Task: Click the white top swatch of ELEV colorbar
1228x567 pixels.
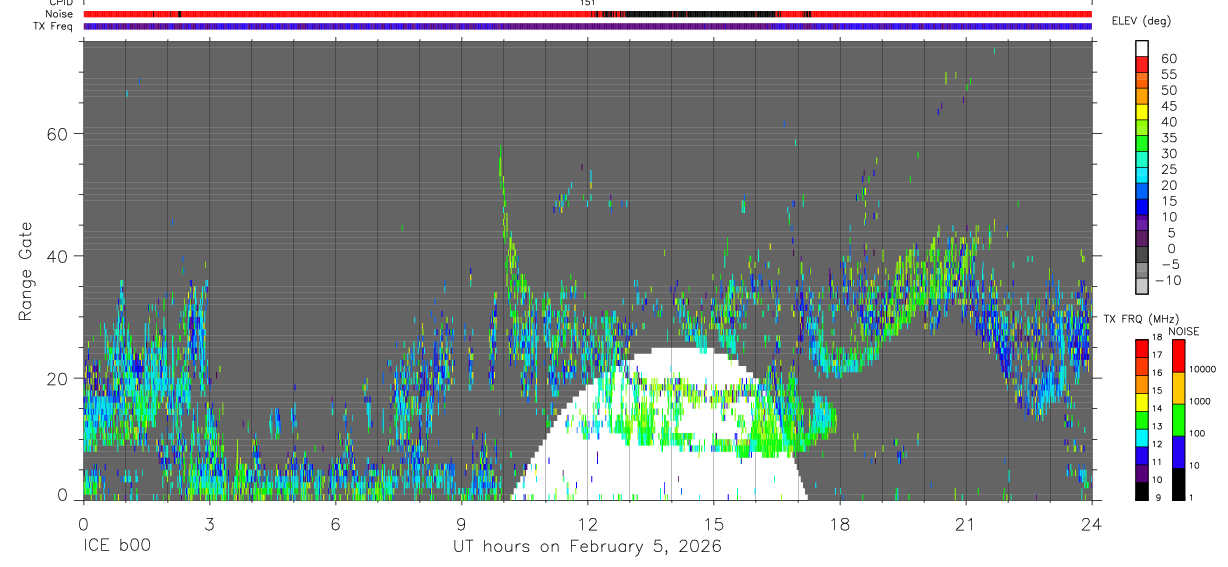Action: point(1143,47)
